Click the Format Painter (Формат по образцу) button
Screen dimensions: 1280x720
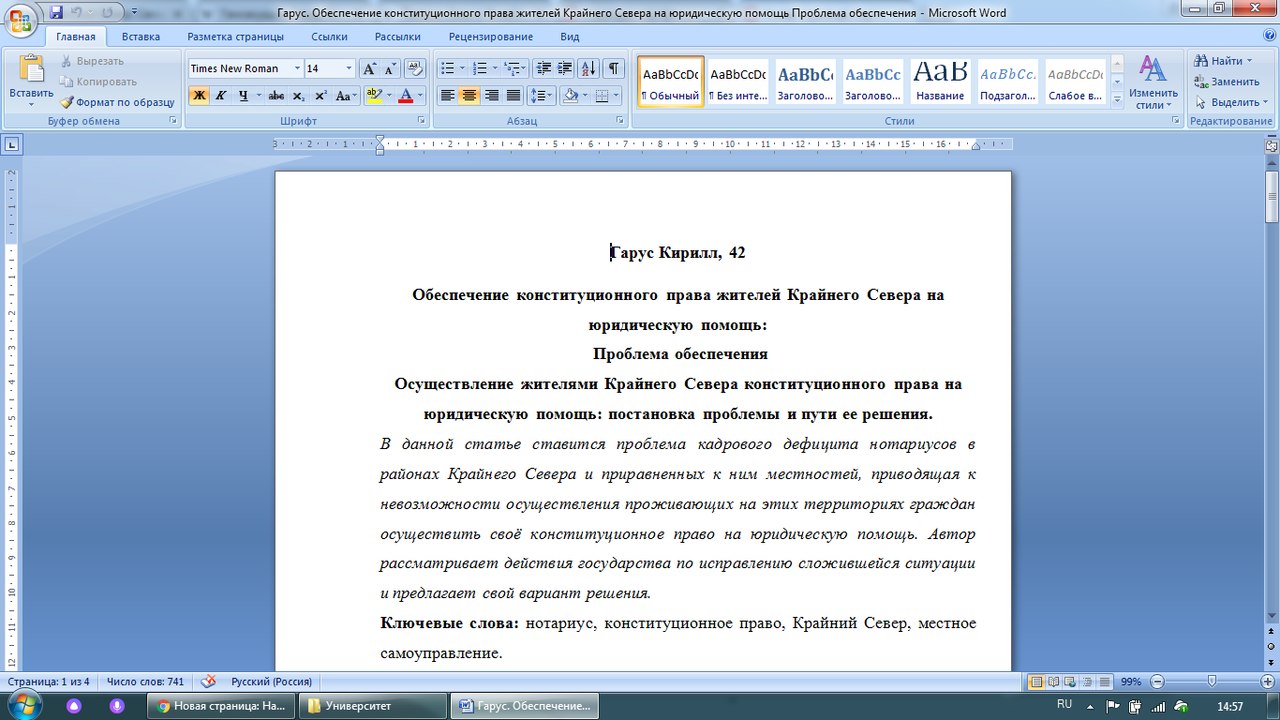117,102
